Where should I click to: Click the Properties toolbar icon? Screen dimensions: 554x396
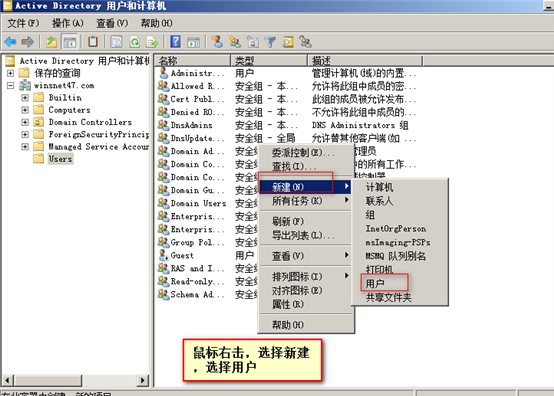(116, 42)
